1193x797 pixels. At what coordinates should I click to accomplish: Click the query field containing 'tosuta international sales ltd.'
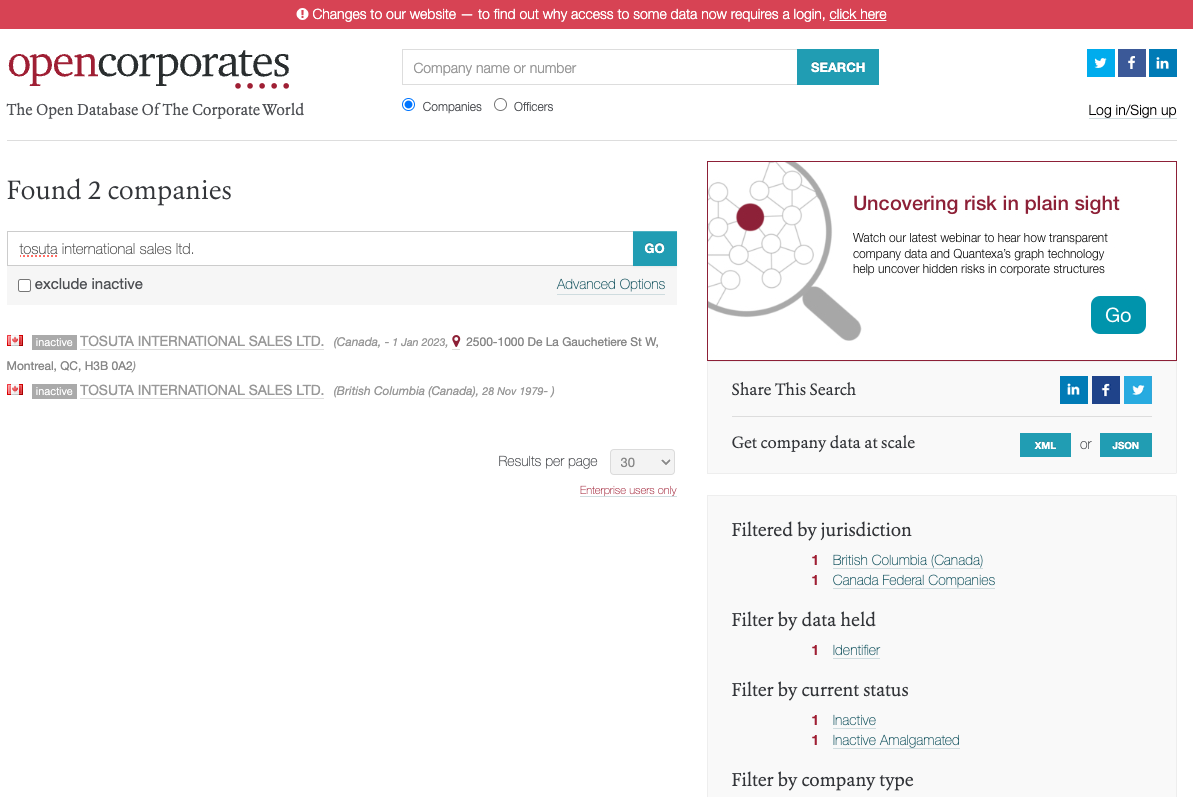pos(320,249)
